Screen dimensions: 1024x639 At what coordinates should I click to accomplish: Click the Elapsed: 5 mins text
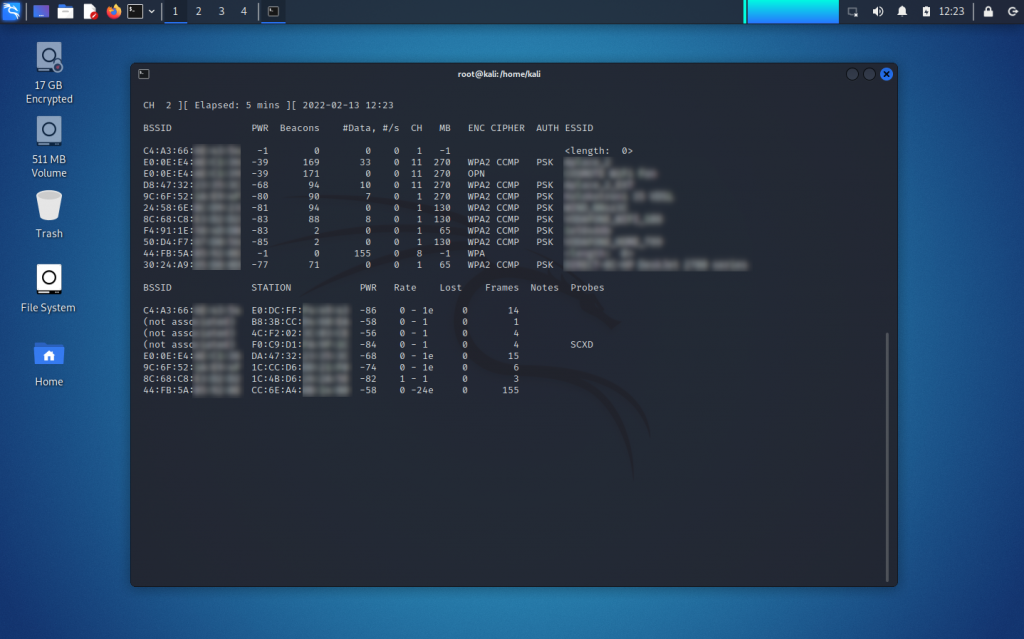coord(237,105)
